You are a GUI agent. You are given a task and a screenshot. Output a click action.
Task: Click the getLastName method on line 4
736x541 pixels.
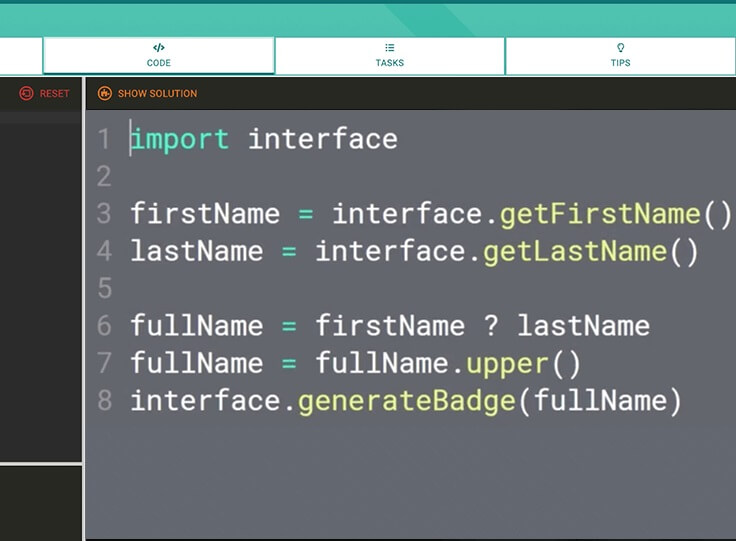point(575,252)
